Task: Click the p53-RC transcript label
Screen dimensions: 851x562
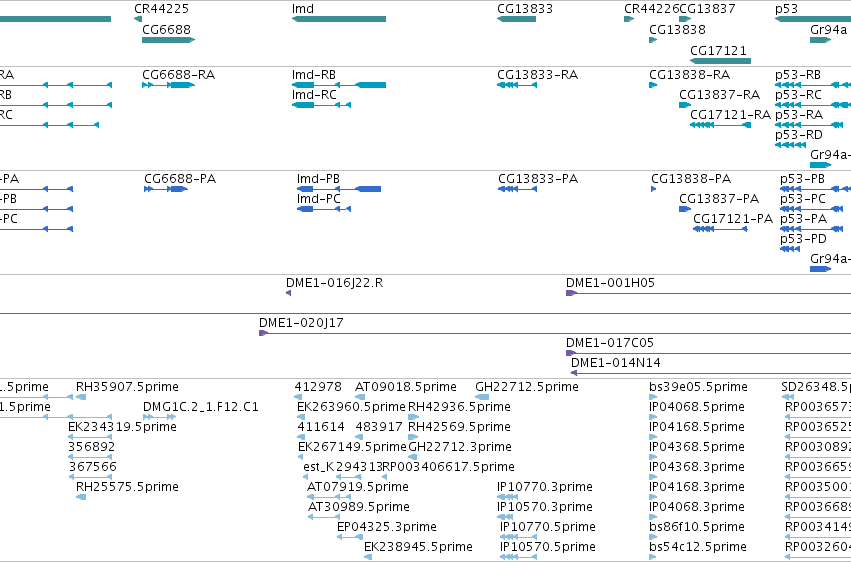Action: 798,95
